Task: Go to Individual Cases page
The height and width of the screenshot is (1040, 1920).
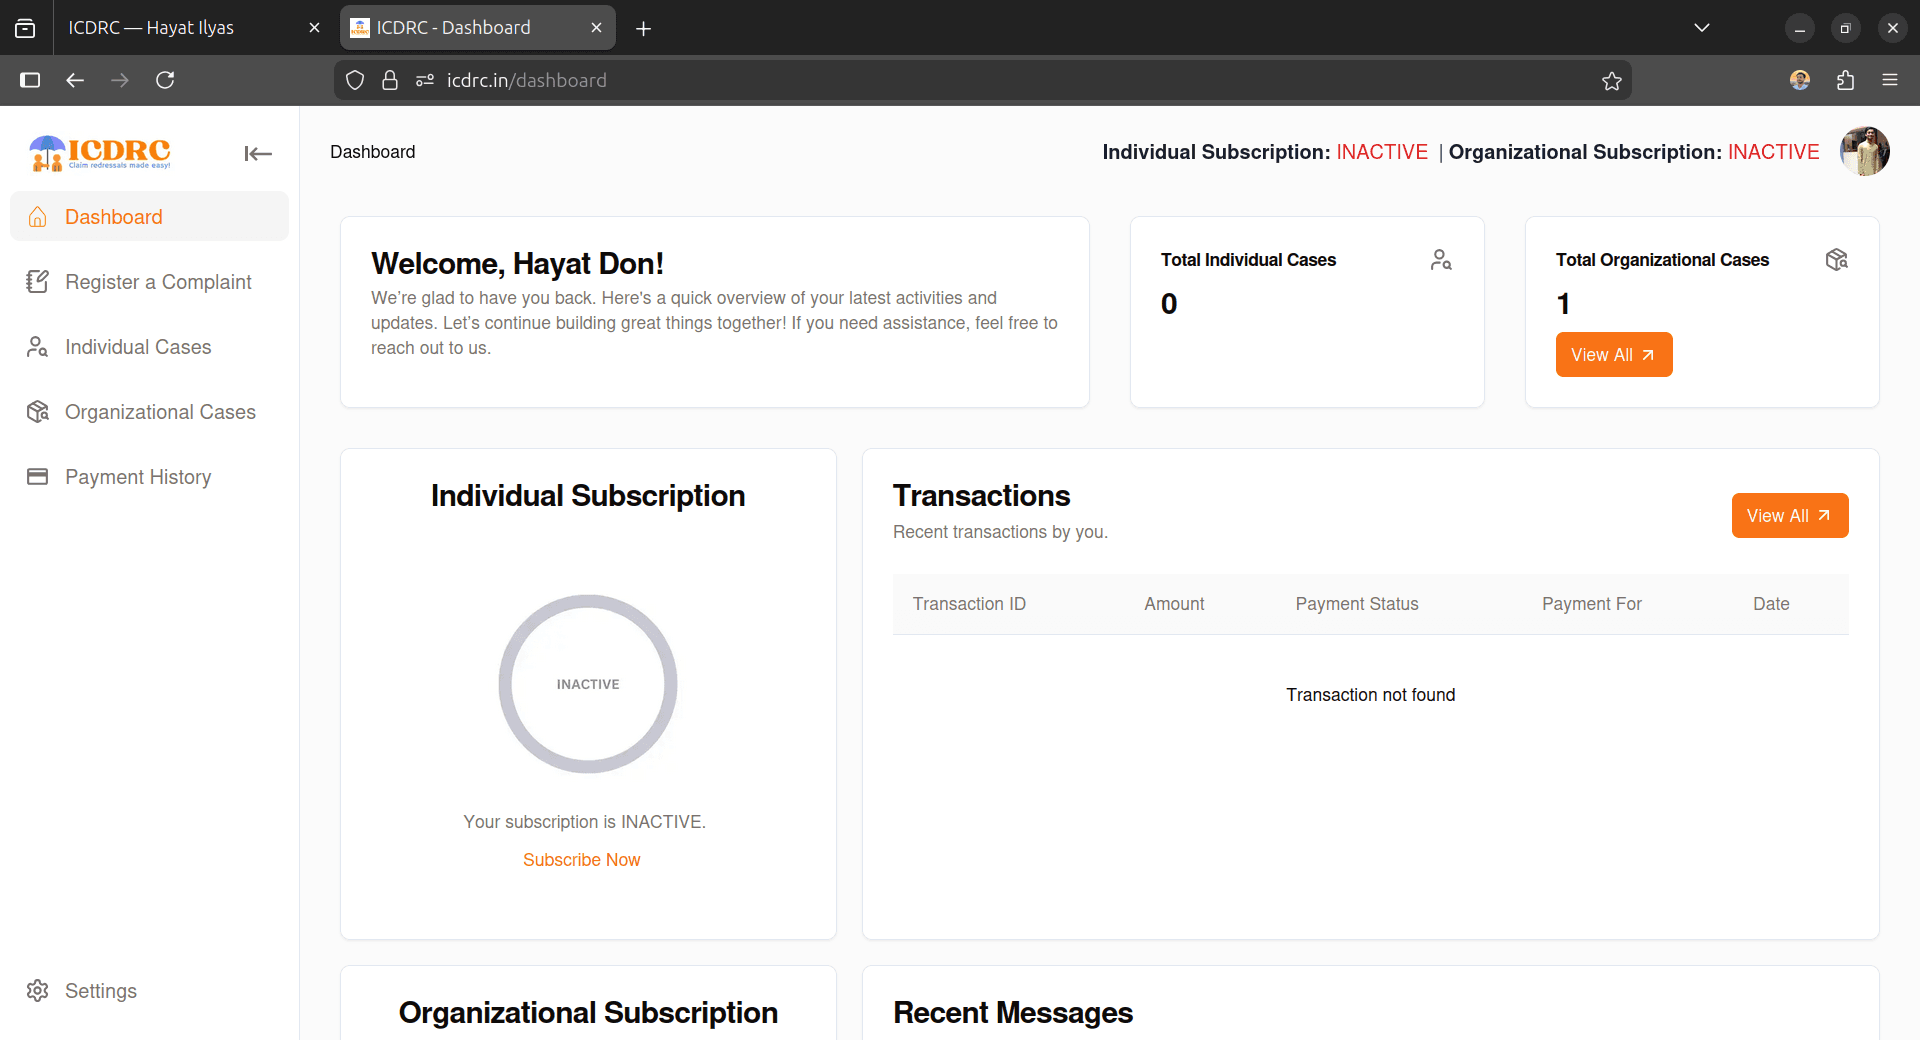Action: click(x=150, y=347)
